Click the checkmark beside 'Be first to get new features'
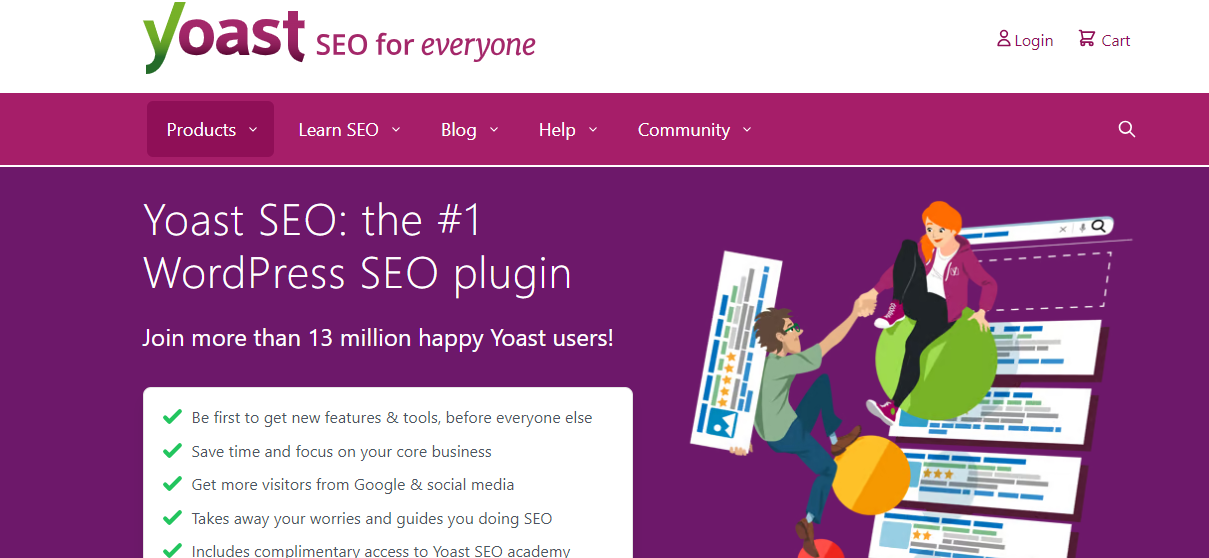The height and width of the screenshot is (558, 1209). (x=172, y=417)
